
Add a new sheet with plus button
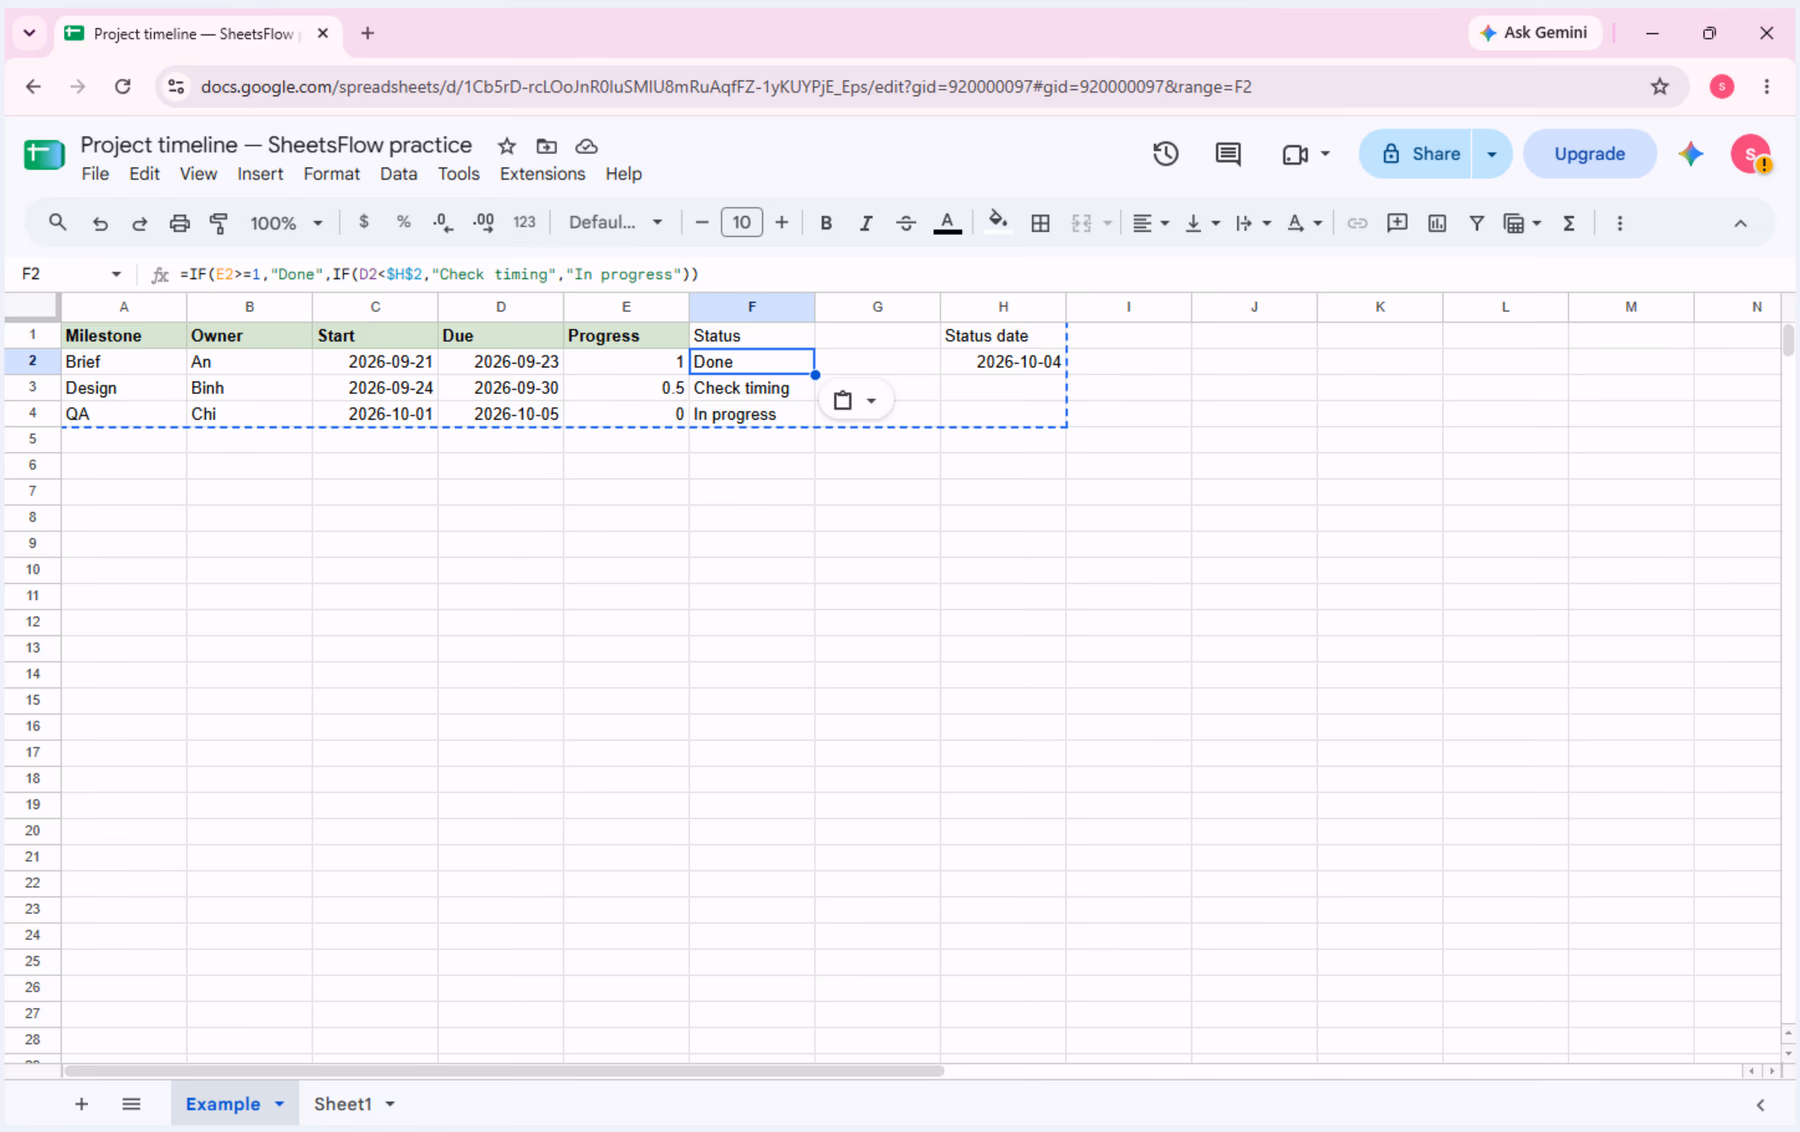[x=82, y=1104]
